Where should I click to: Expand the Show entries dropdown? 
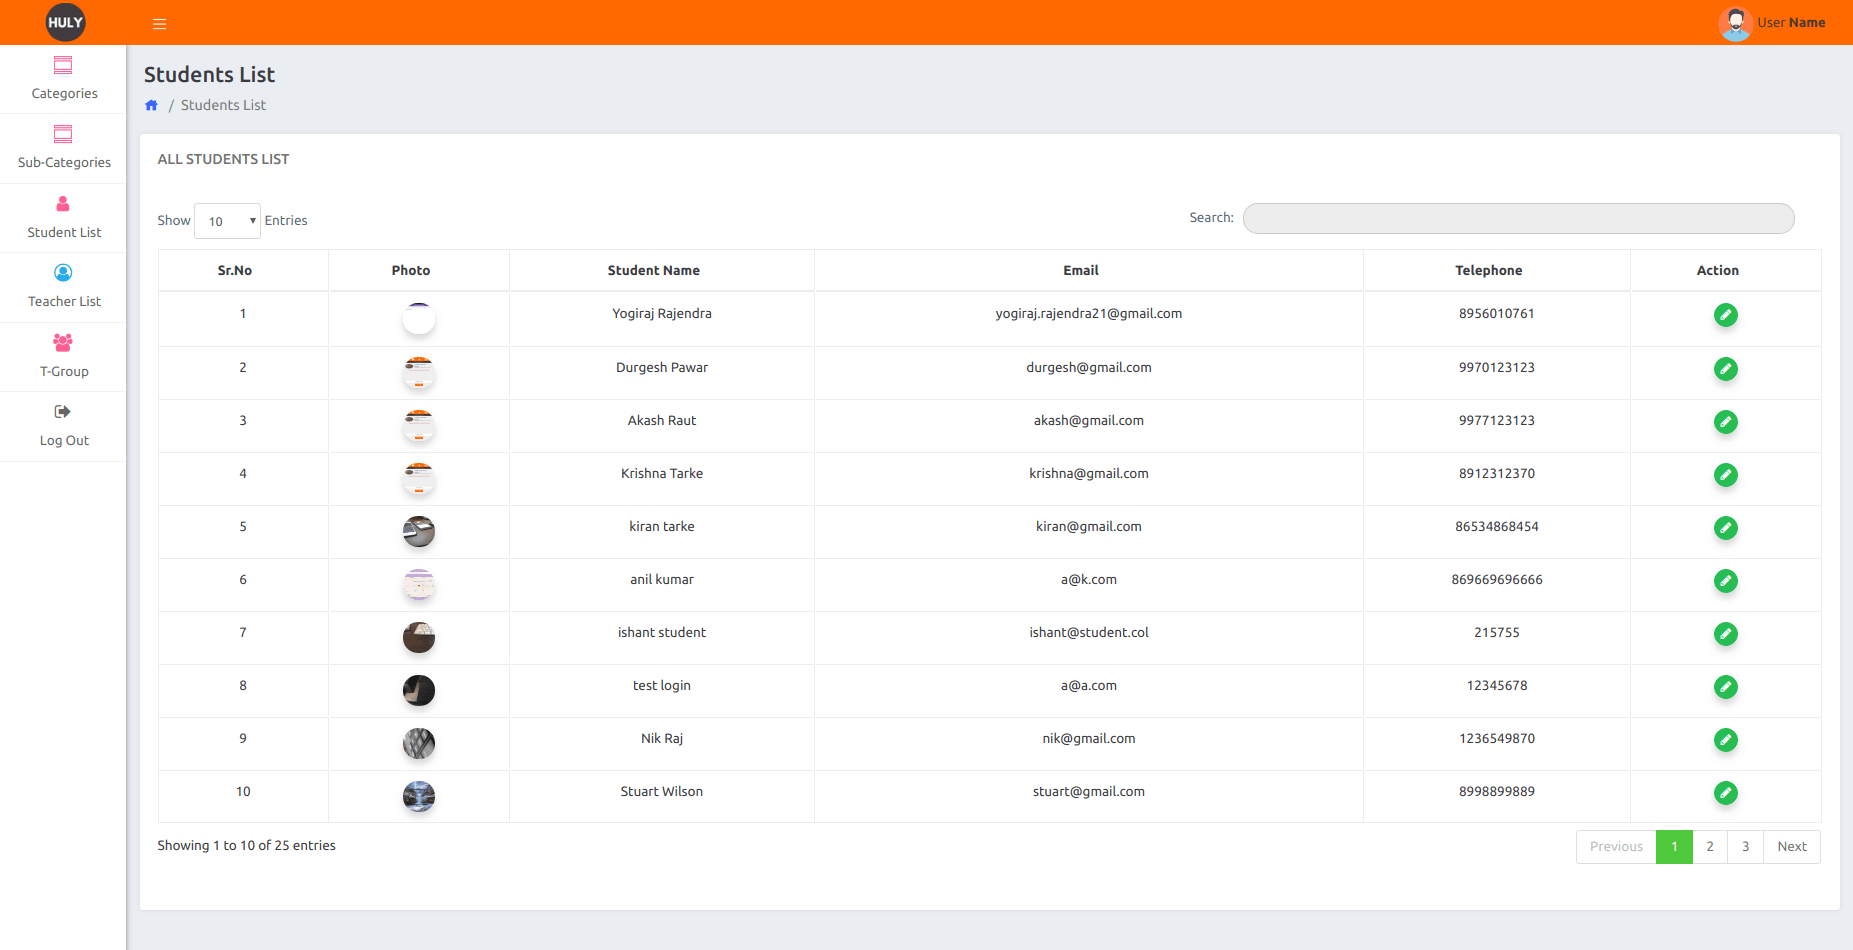pyautogui.click(x=227, y=221)
